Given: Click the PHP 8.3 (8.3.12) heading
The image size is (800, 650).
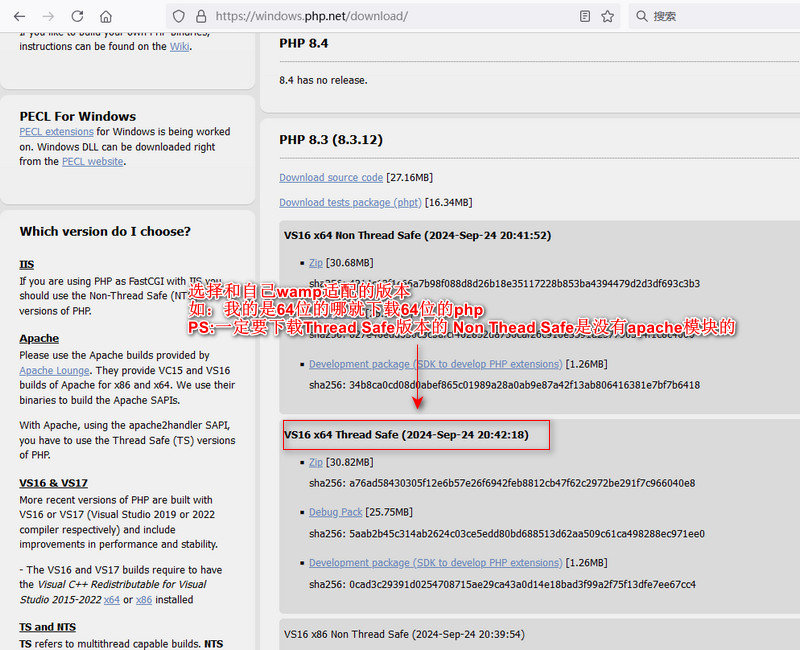Looking at the screenshot, I should pos(331,140).
